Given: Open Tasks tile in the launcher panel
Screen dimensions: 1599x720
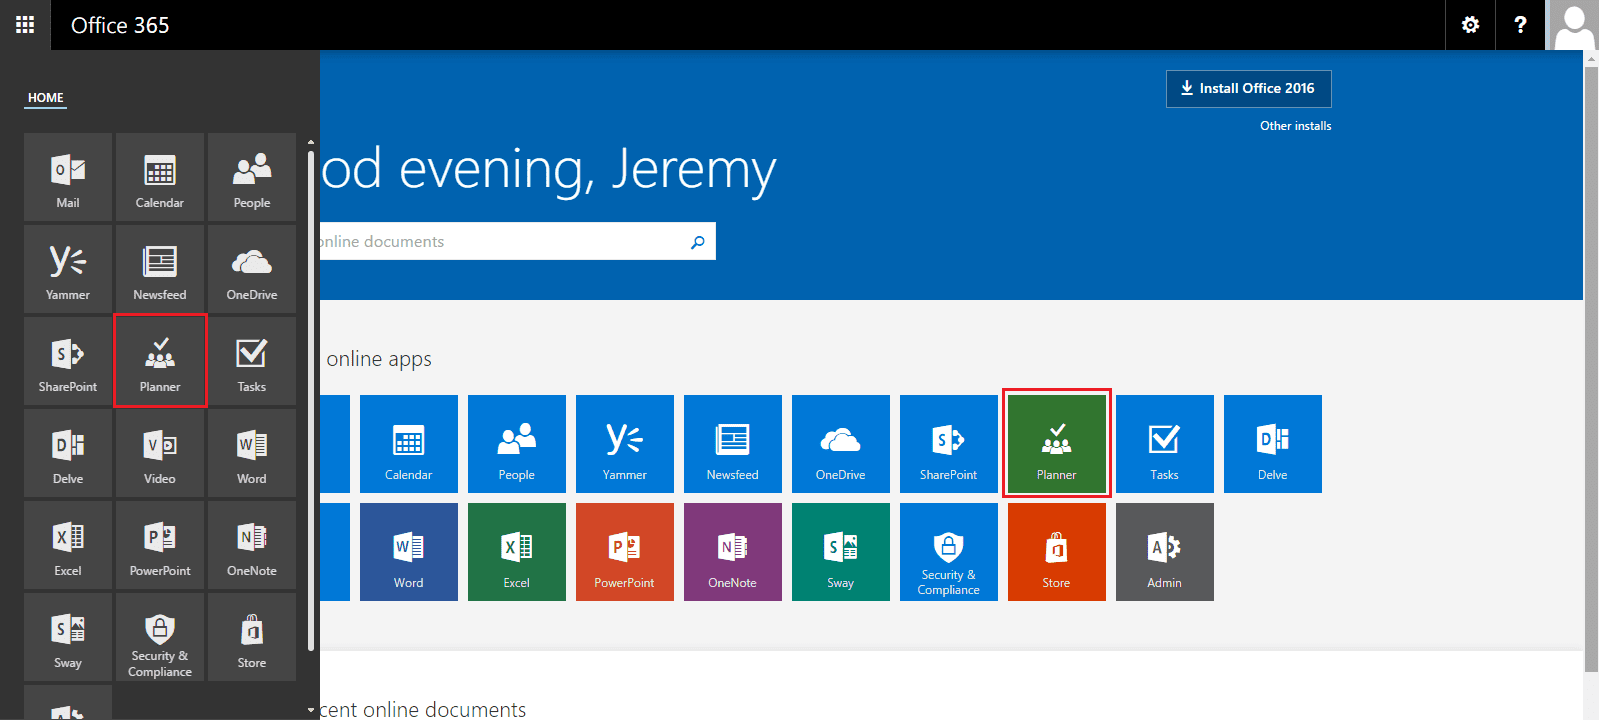Looking at the screenshot, I should pos(252,361).
